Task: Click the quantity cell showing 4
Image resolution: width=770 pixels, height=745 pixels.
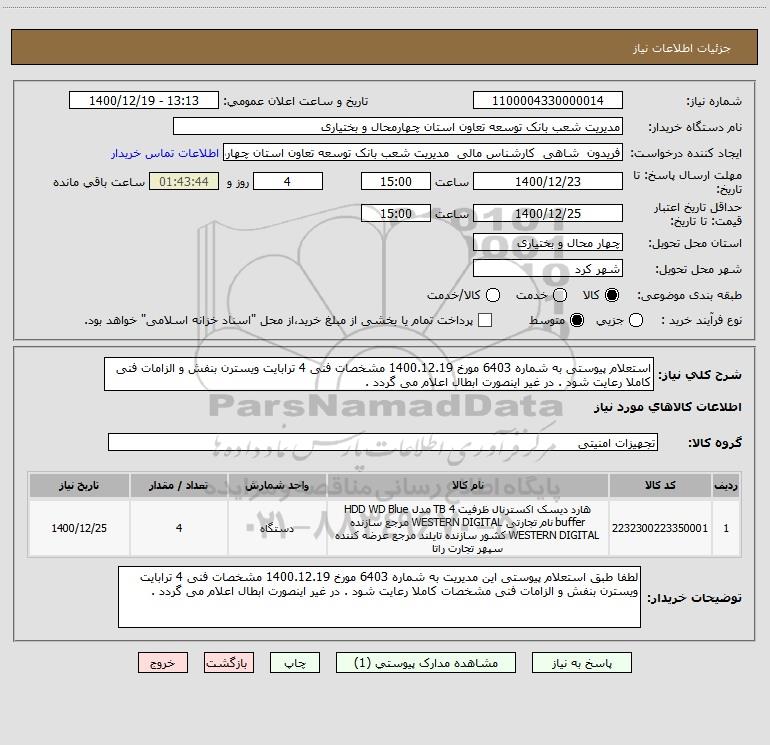Action: pos(179,528)
